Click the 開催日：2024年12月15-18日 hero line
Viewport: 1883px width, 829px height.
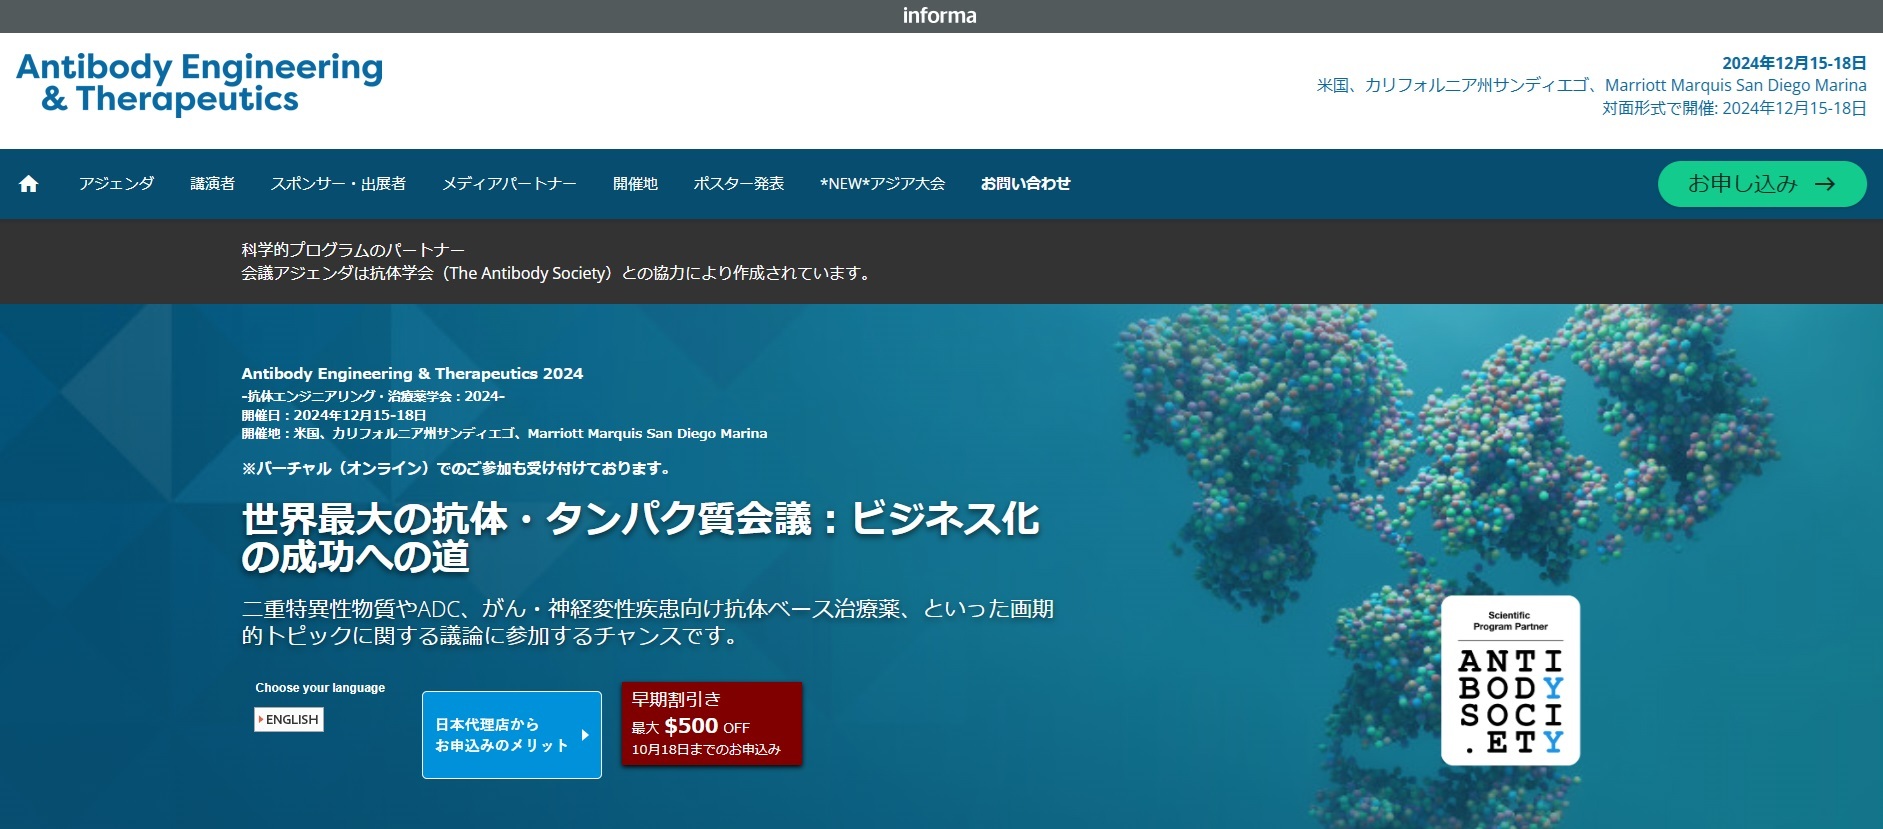pos(334,415)
